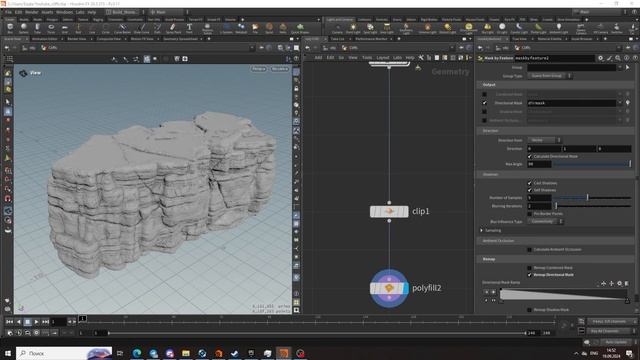This screenshot has height=360, width=640.
Task: Open the Render menu
Action: tap(31, 12)
